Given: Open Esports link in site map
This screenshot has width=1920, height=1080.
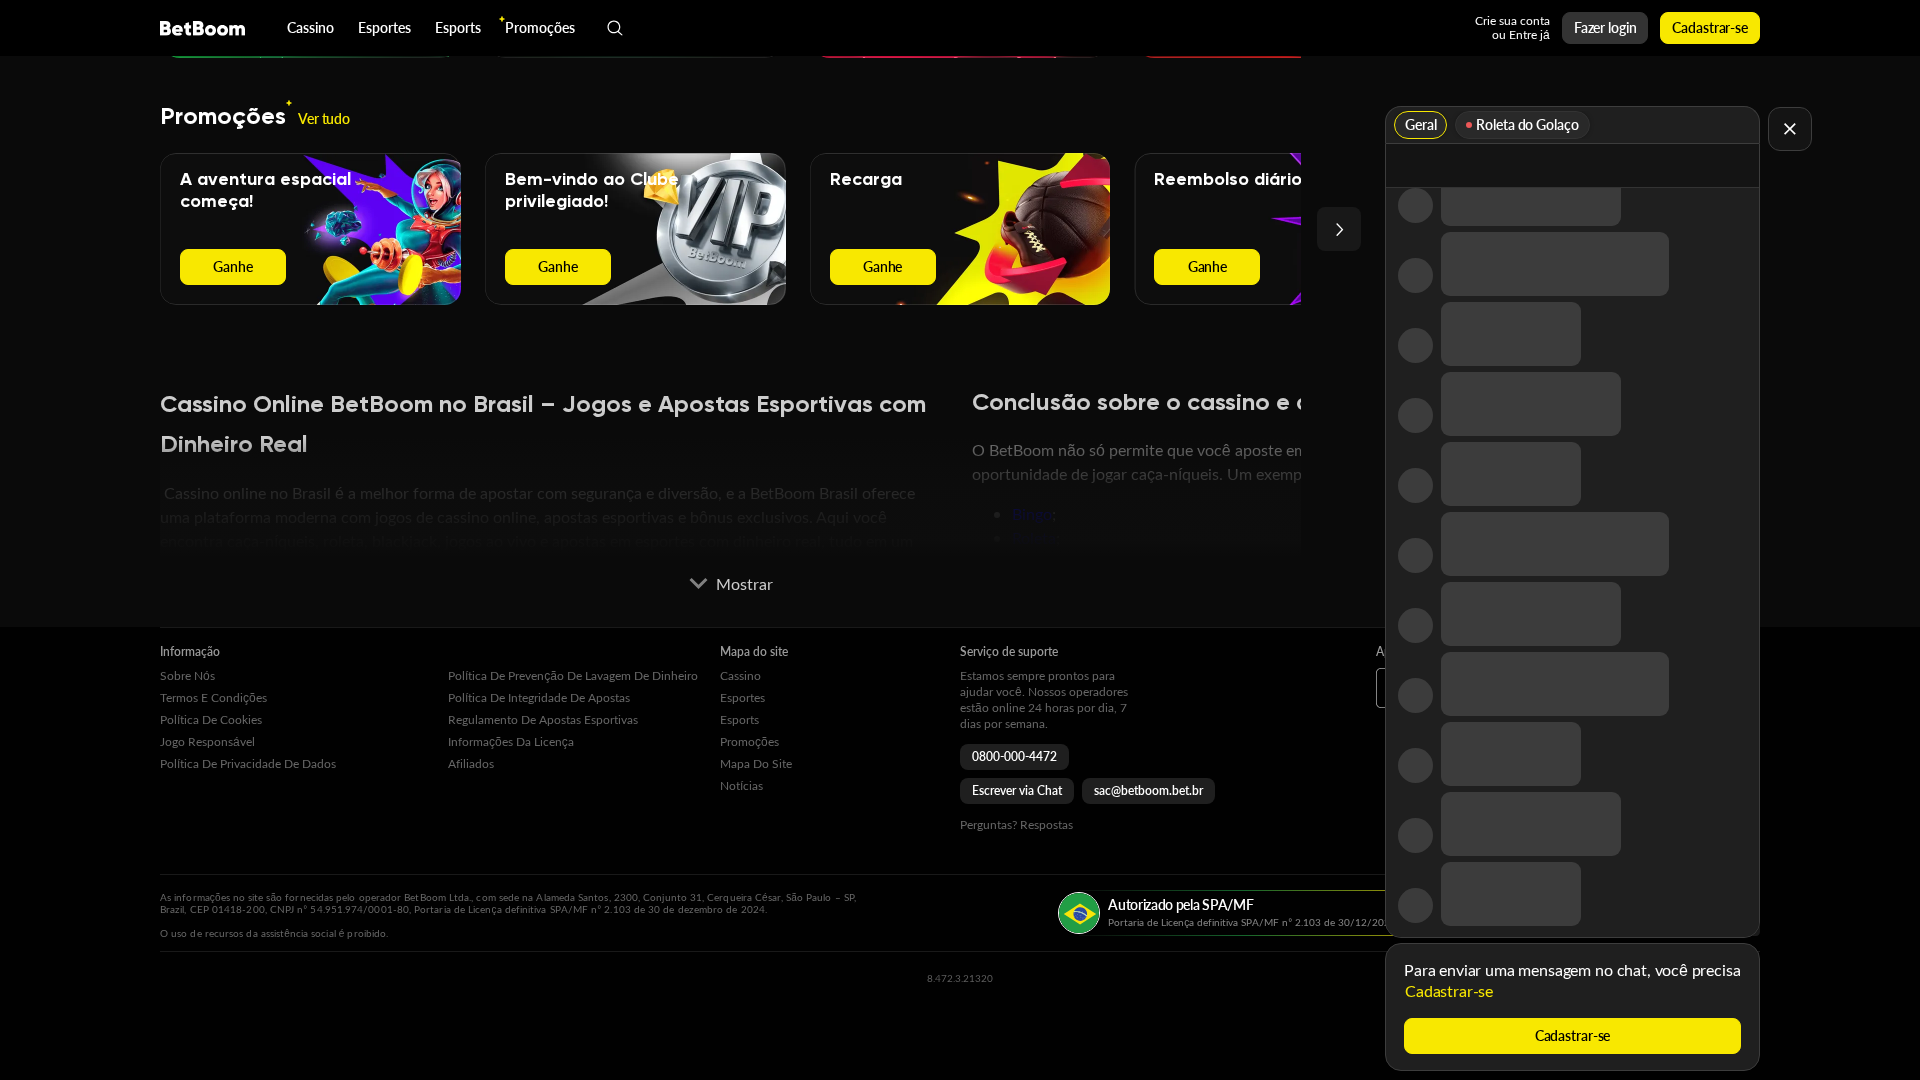Looking at the screenshot, I should pyautogui.click(x=739, y=720).
